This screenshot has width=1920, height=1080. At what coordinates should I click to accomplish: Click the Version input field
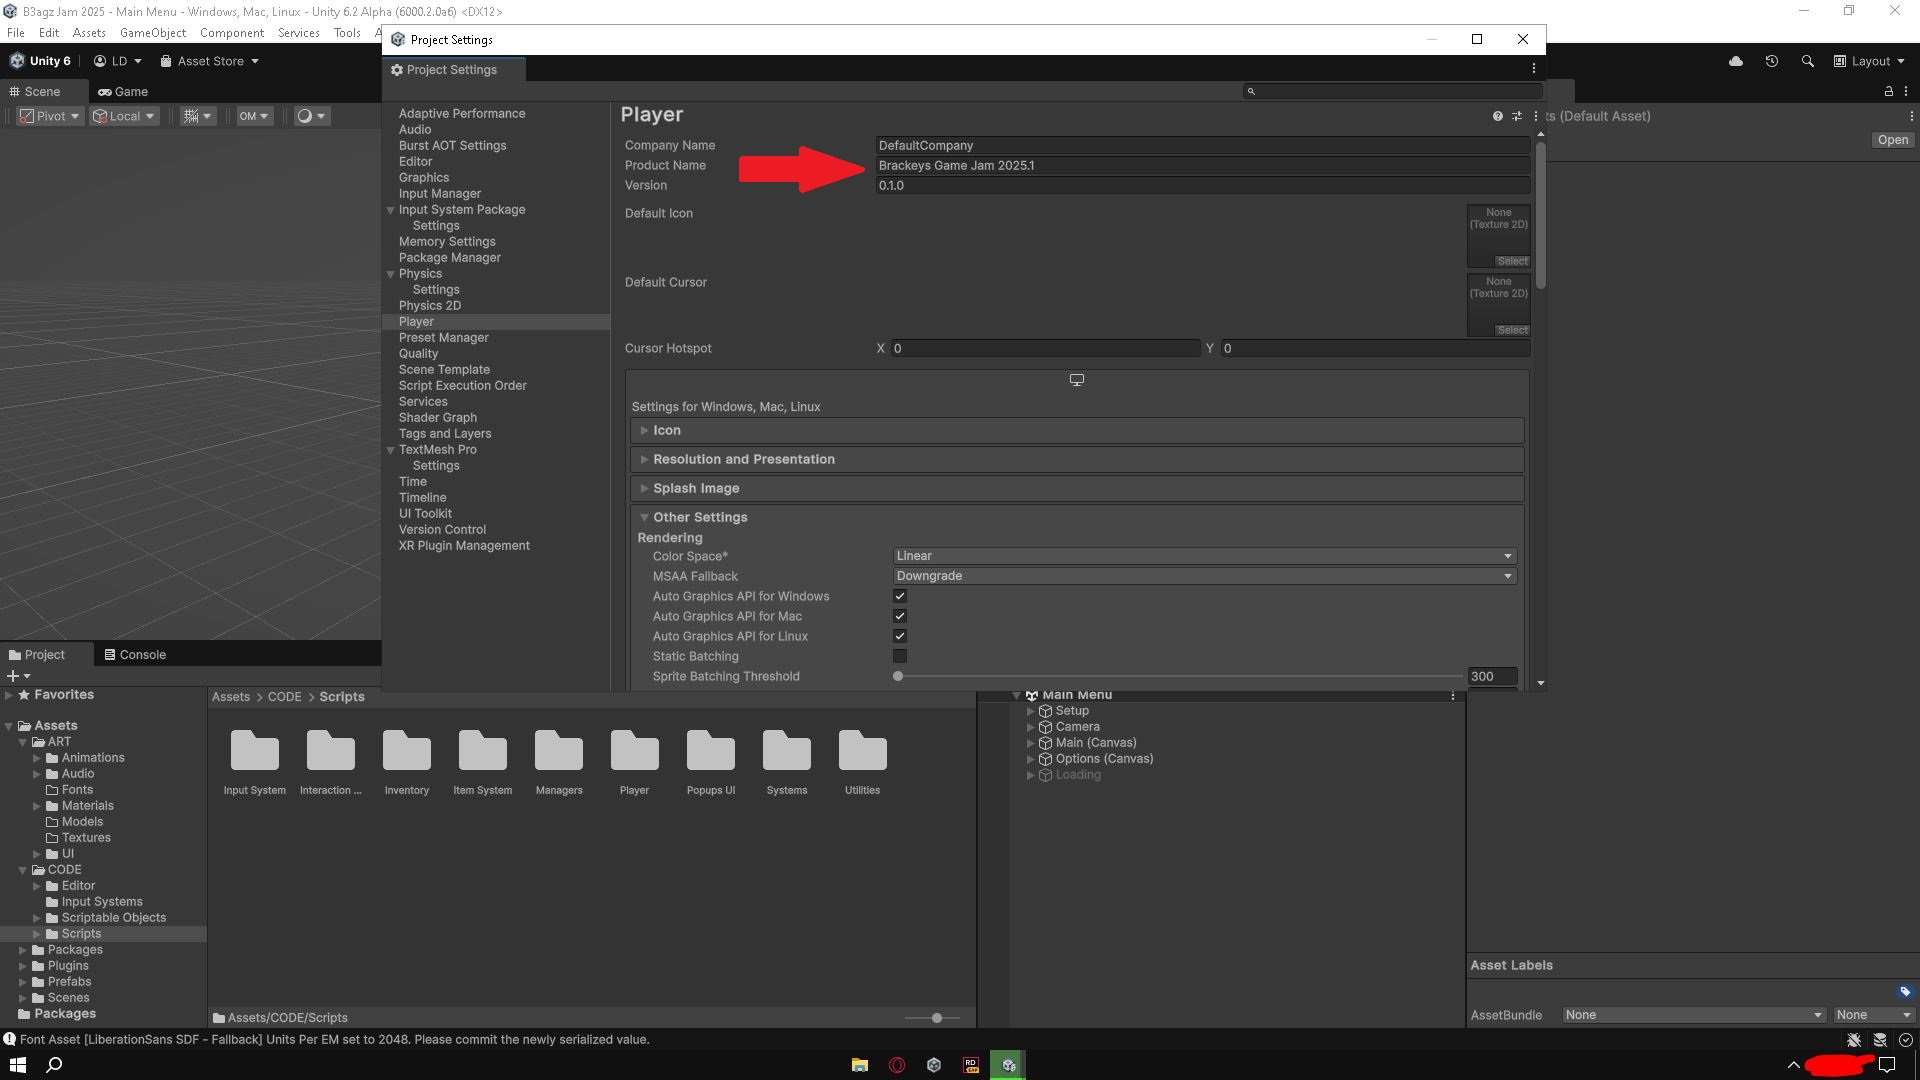1202,186
